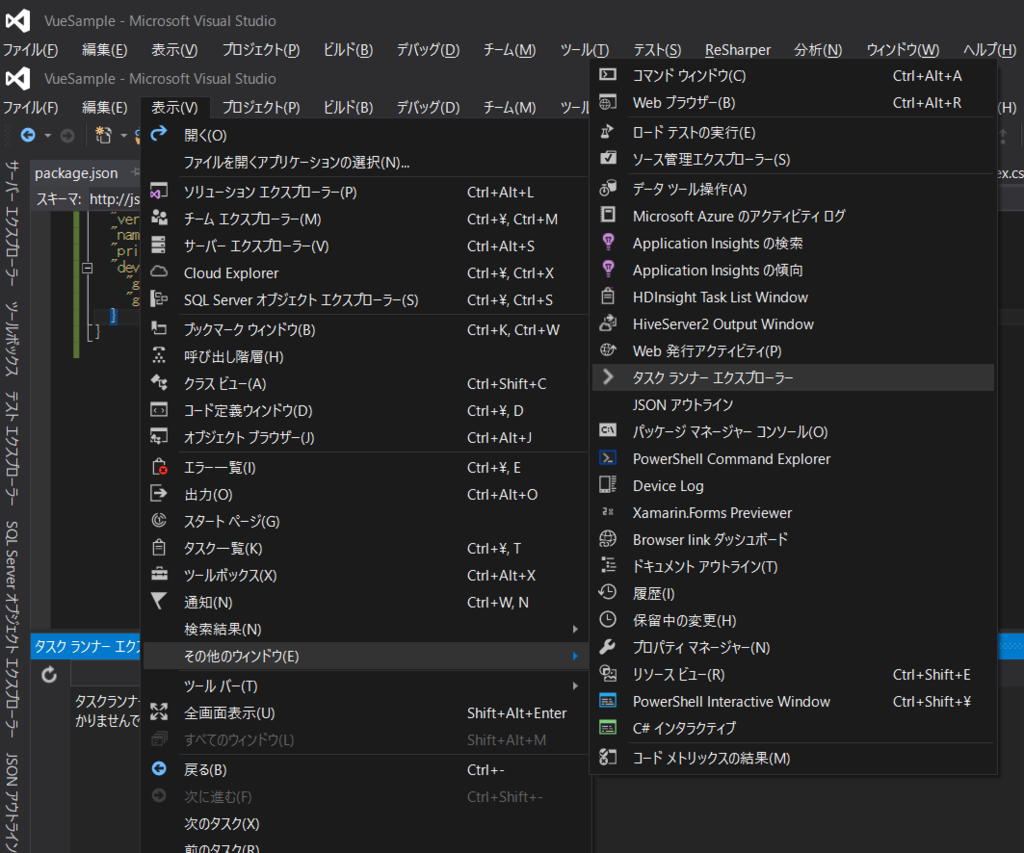Click the Command Window icon in submenu
The image size is (1024, 853).
tap(607, 74)
